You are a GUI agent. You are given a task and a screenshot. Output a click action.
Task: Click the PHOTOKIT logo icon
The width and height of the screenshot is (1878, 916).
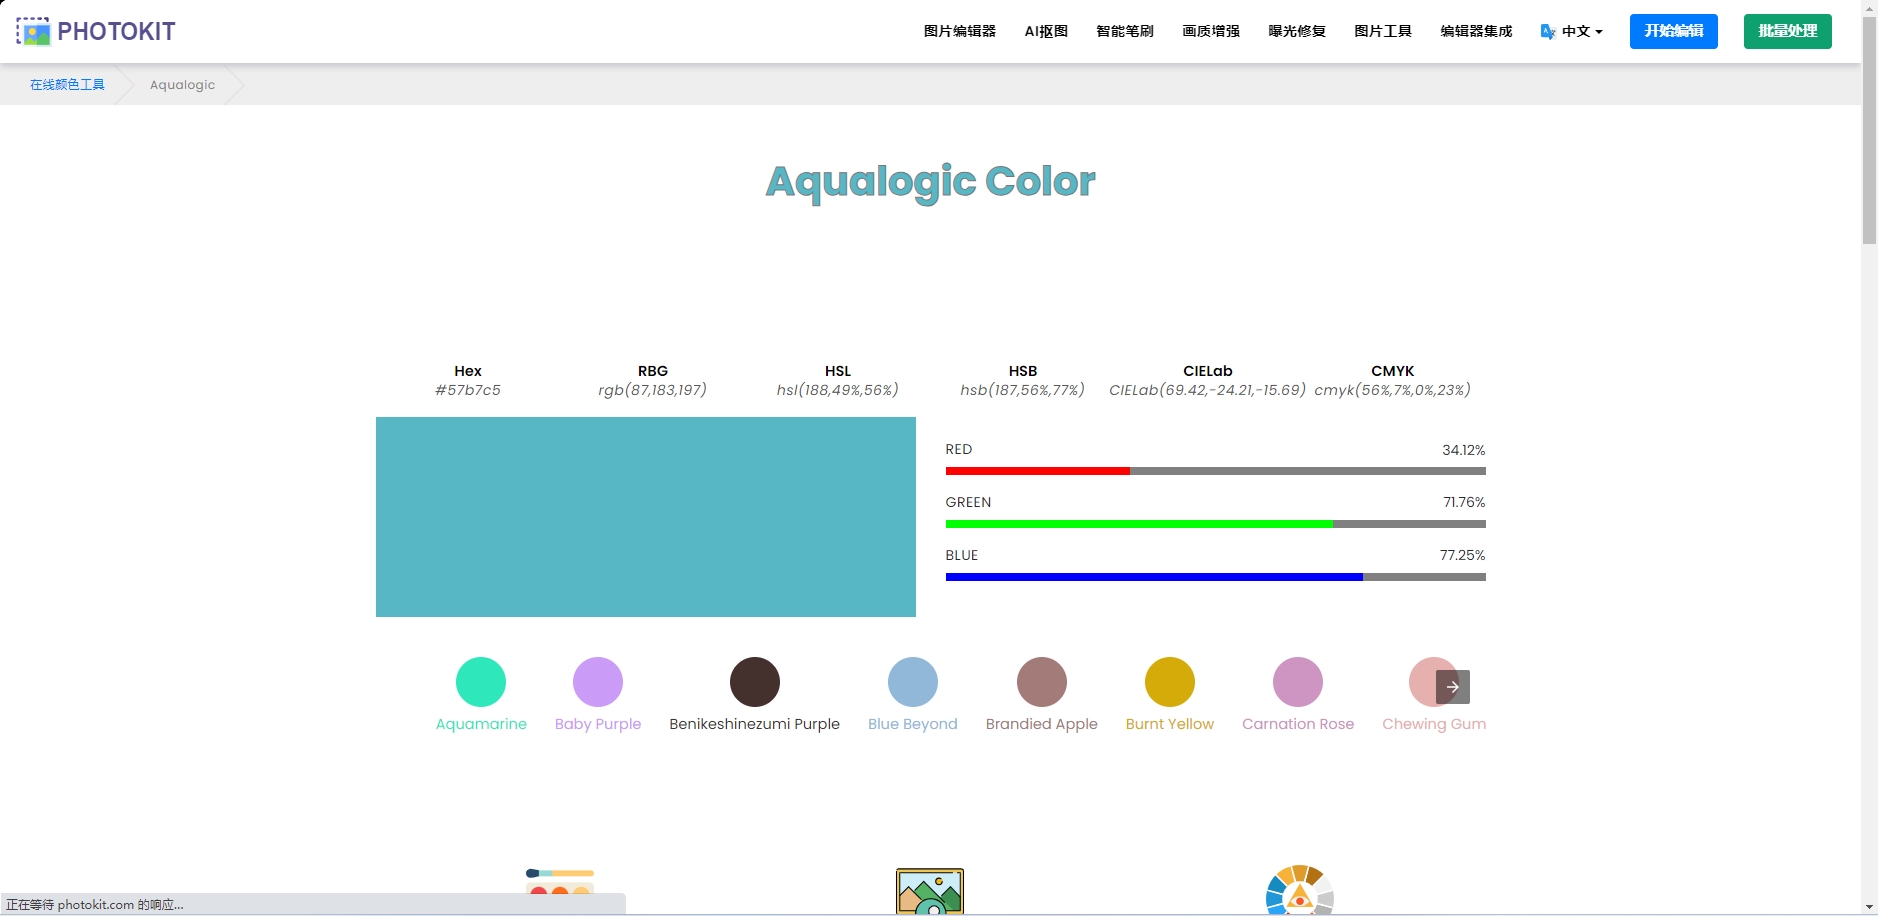[x=33, y=31]
